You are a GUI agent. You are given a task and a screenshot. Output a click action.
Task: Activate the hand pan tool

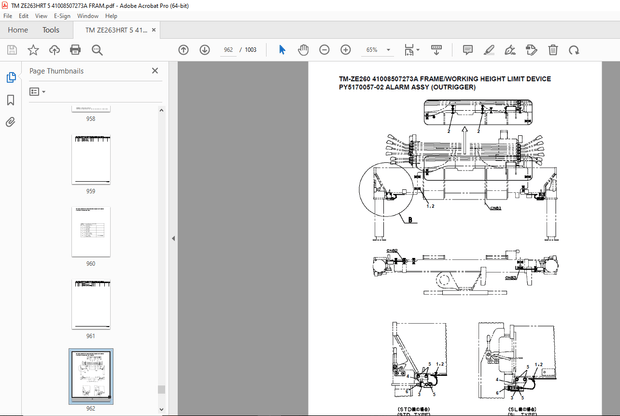[303, 50]
